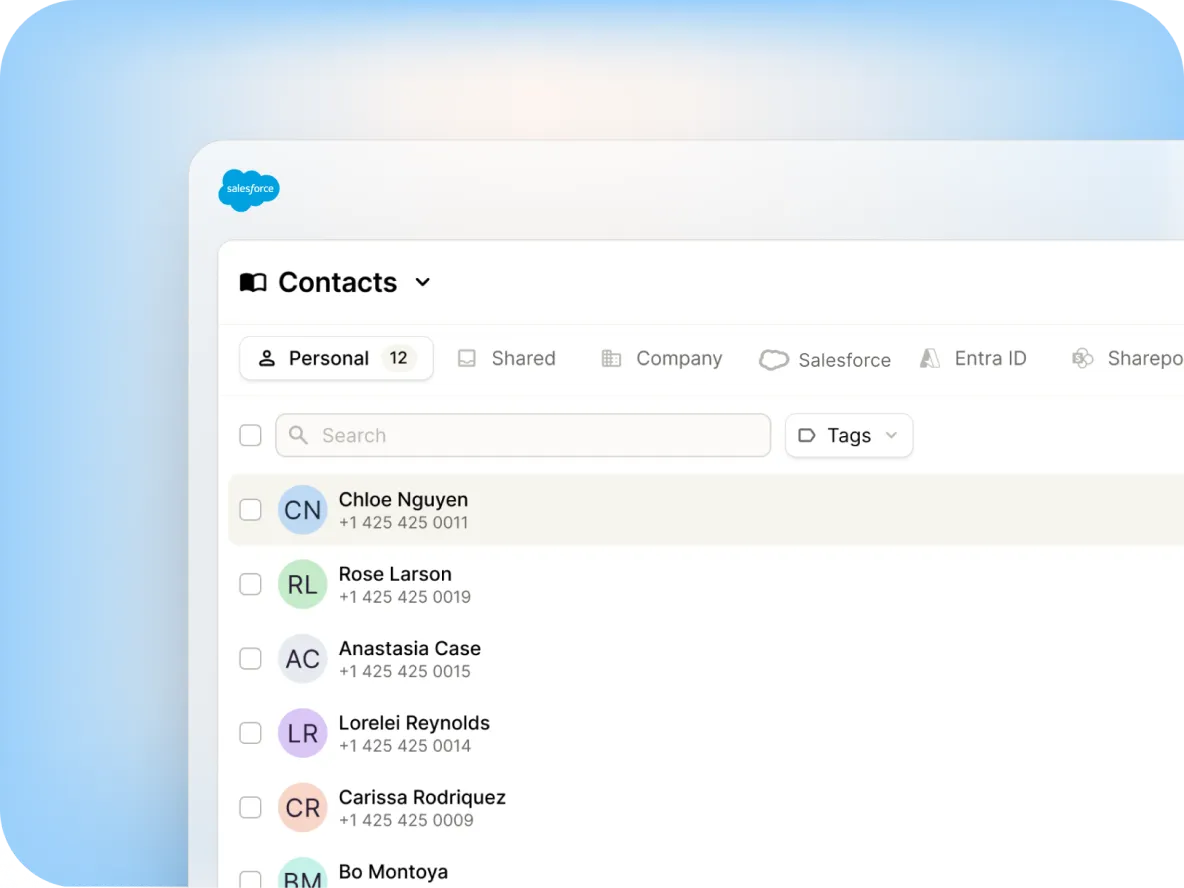The width and height of the screenshot is (1184, 888).
Task: Open contact Anastasia Case
Action: pyautogui.click(x=410, y=649)
